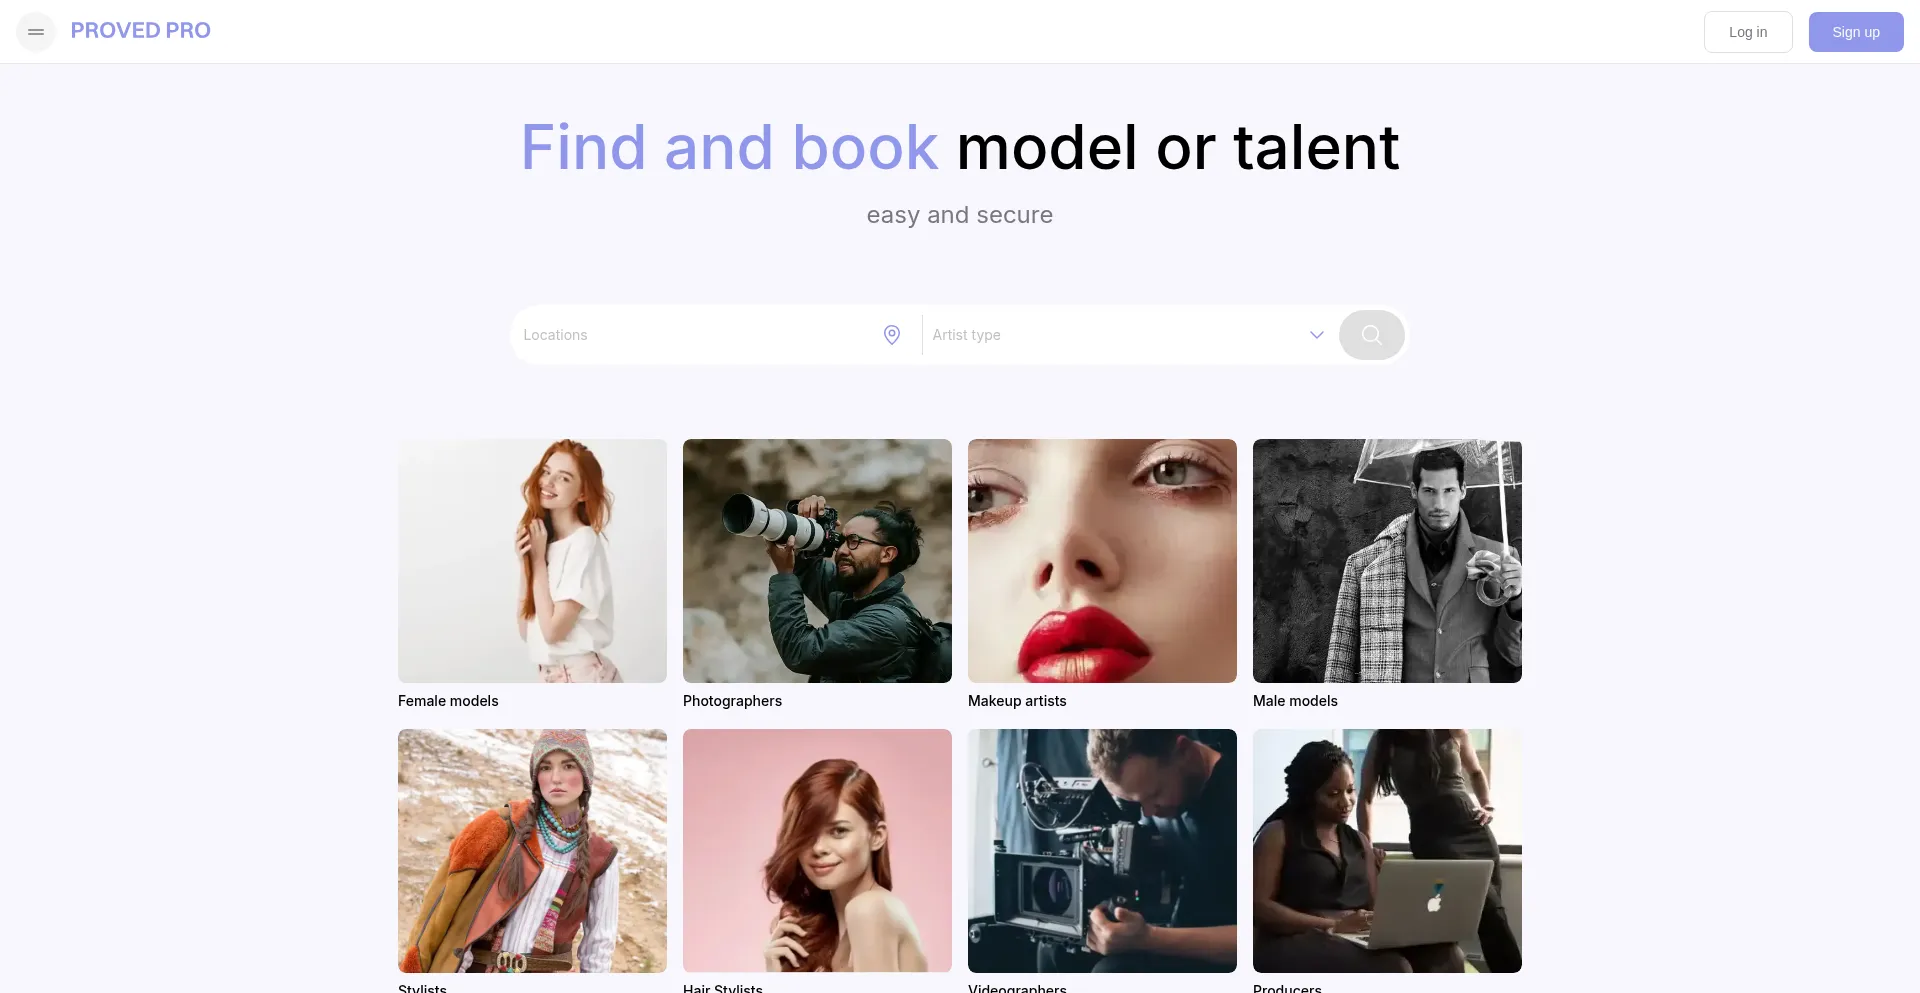Click the PROVED PRO logo

(x=141, y=31)
